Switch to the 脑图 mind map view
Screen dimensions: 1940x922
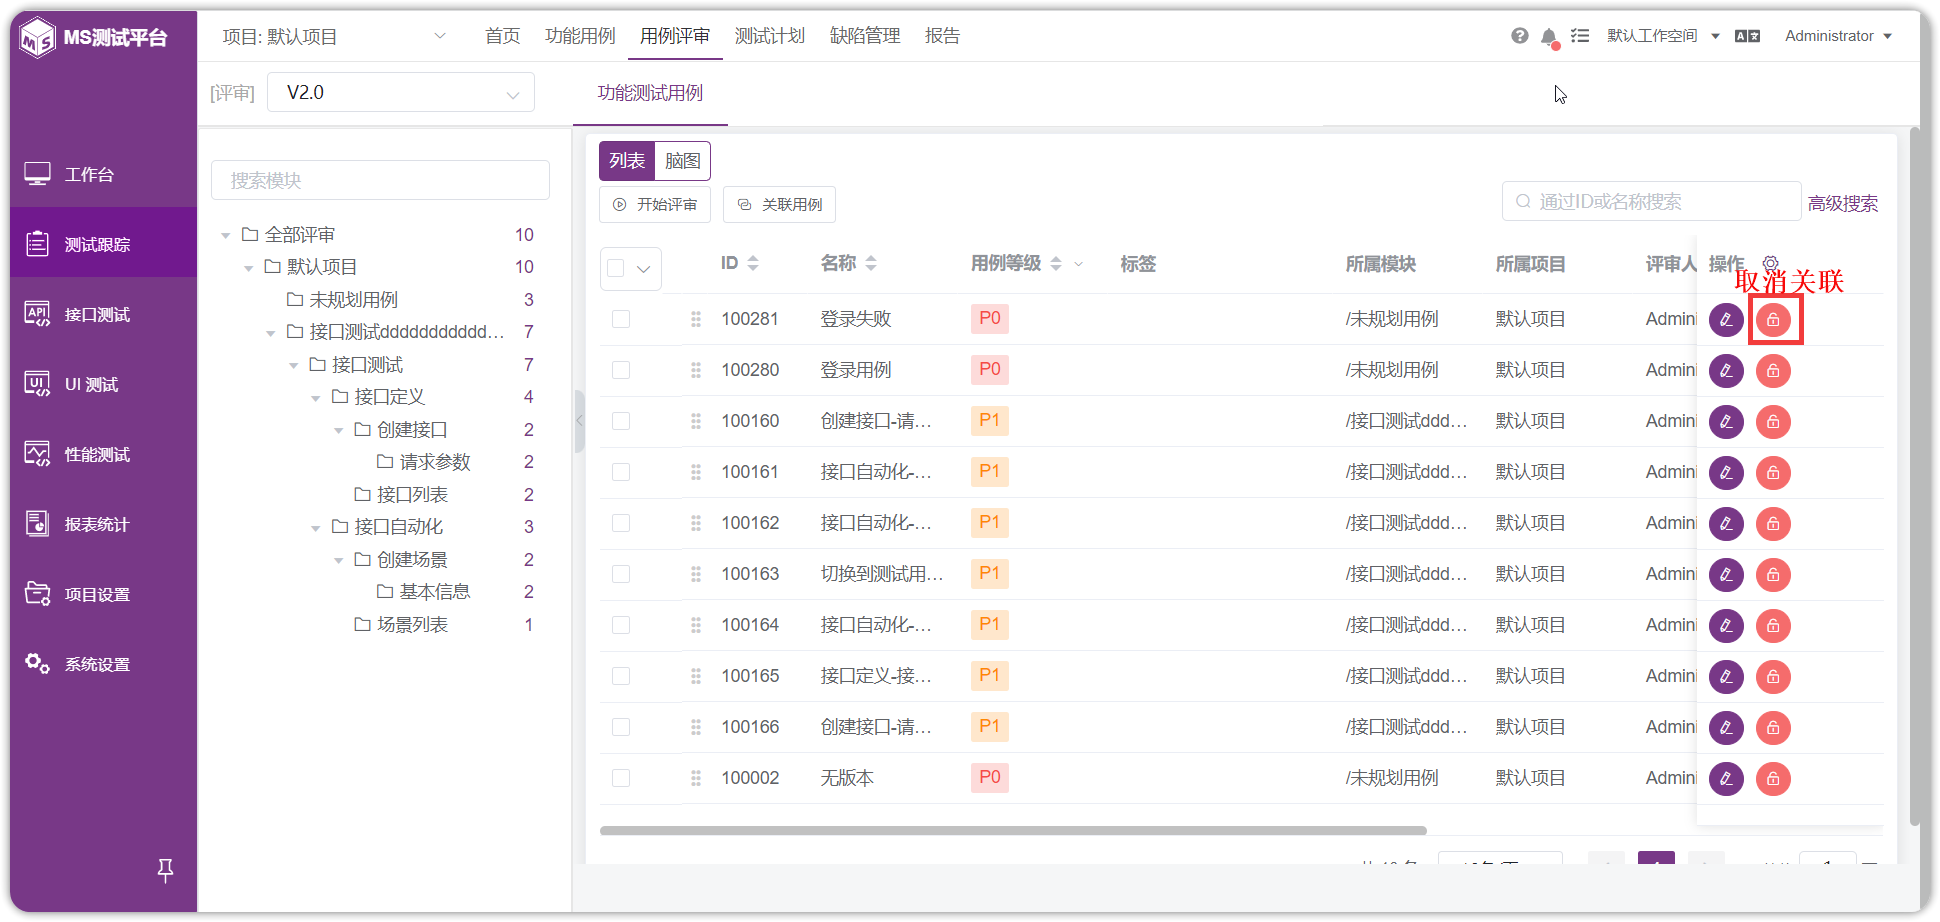(x=683, y=161)
